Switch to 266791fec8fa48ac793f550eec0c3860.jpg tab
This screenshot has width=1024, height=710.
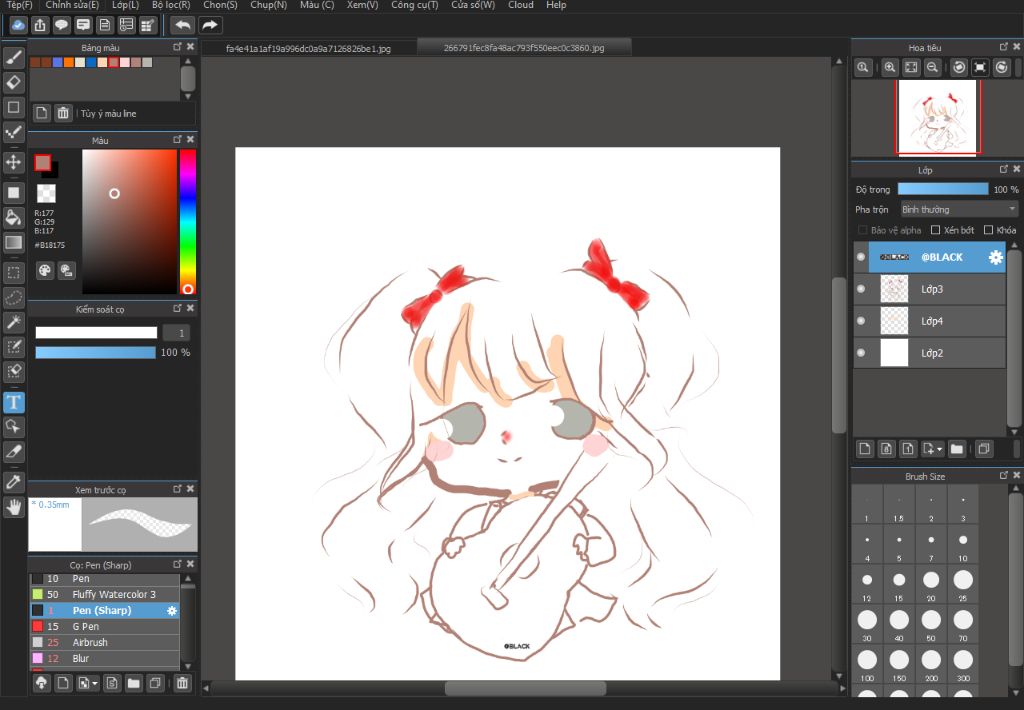(524, 48)
